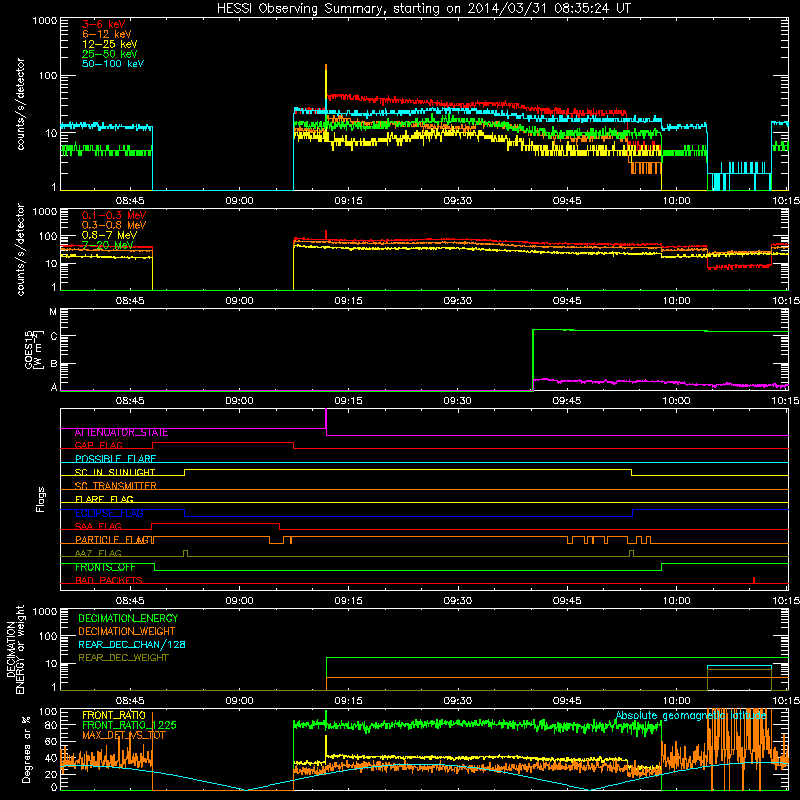
Task: Click the FLARE_FLAG label
Action: (x=104, y=499)
